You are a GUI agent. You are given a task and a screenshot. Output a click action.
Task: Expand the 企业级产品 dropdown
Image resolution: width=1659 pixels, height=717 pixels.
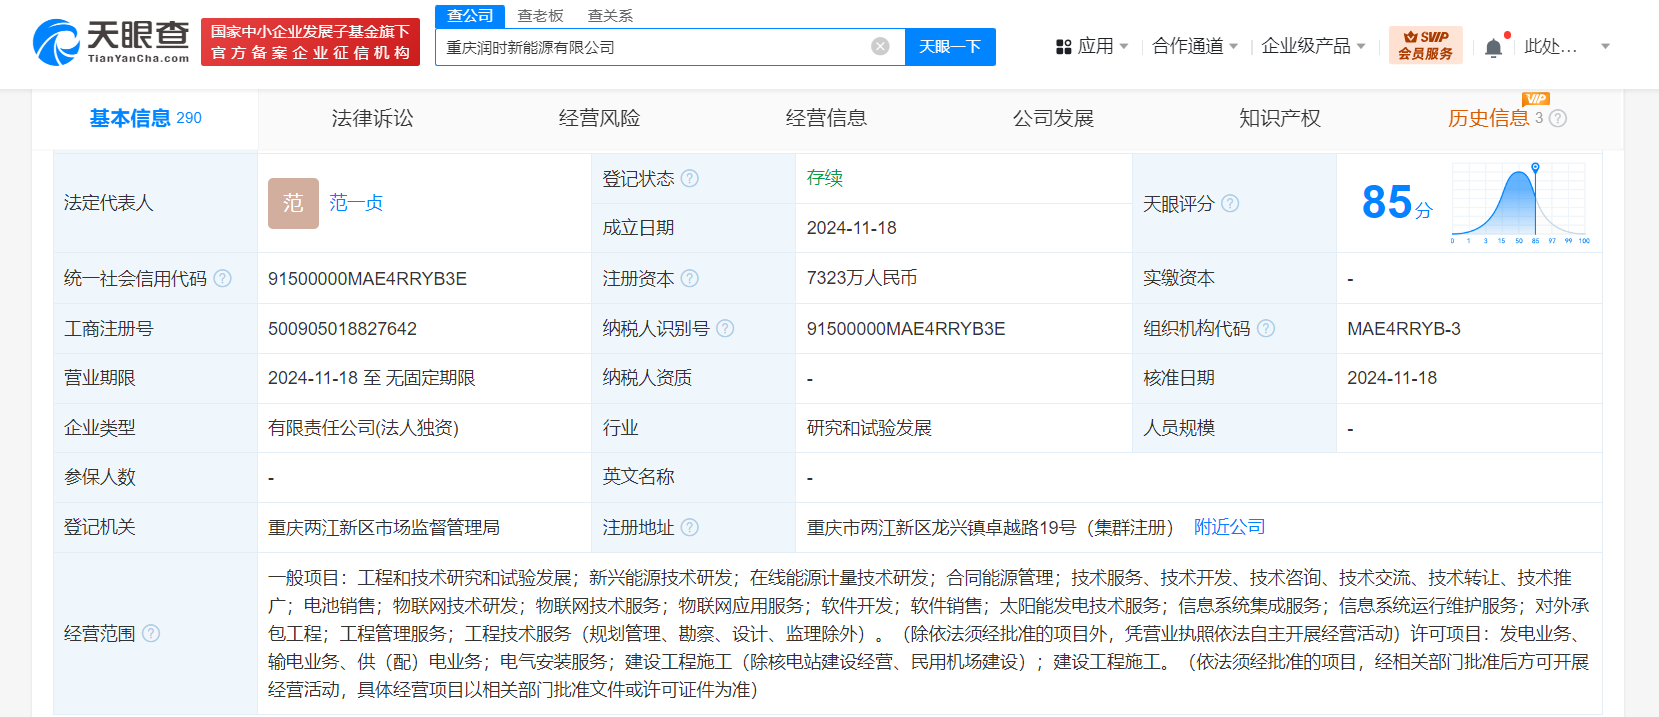[x=1313, y=47]
